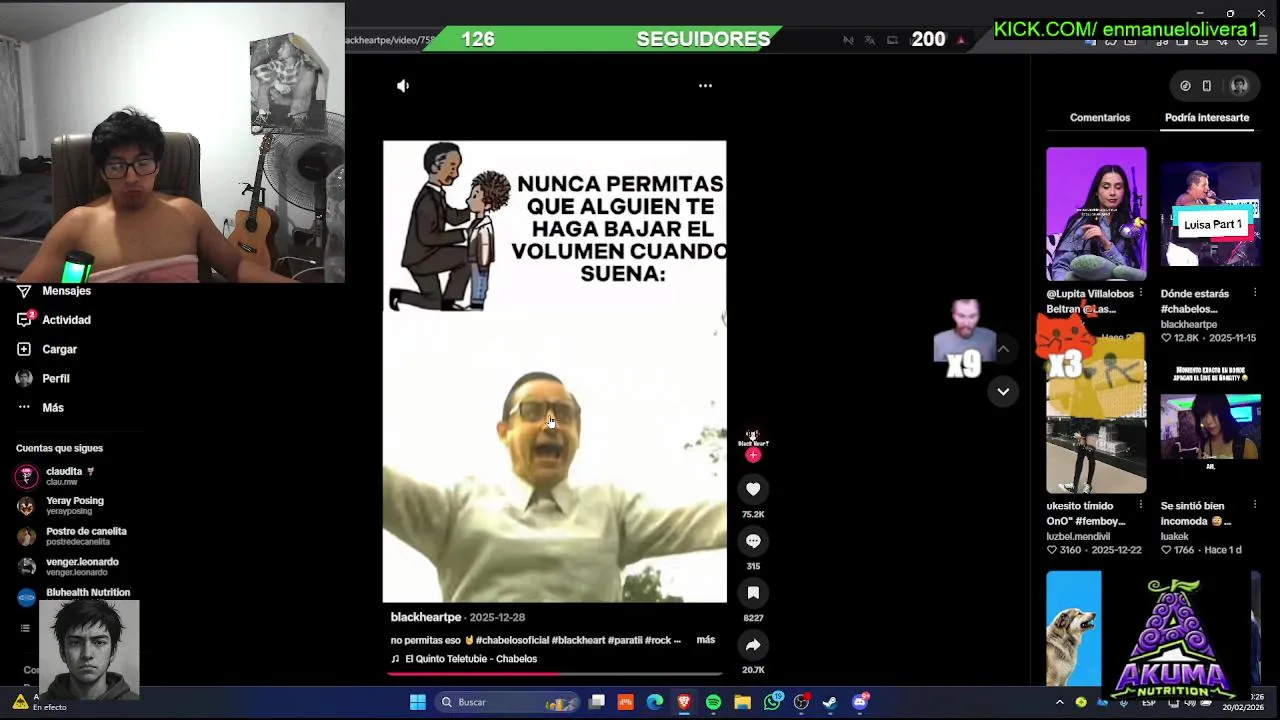Open the profile avatar in top-right pill

click(1239, 86)
